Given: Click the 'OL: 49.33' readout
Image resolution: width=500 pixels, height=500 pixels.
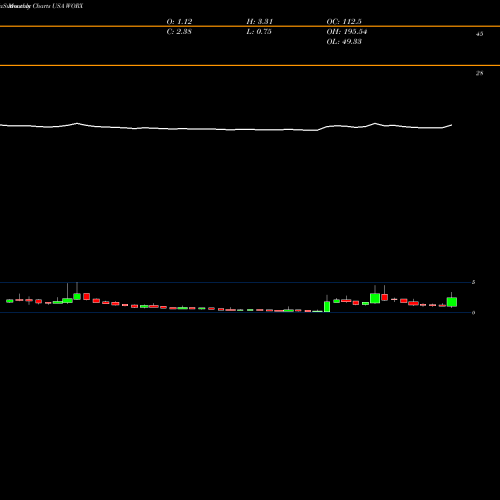Looking at the screenshot, I should (344, 42).
